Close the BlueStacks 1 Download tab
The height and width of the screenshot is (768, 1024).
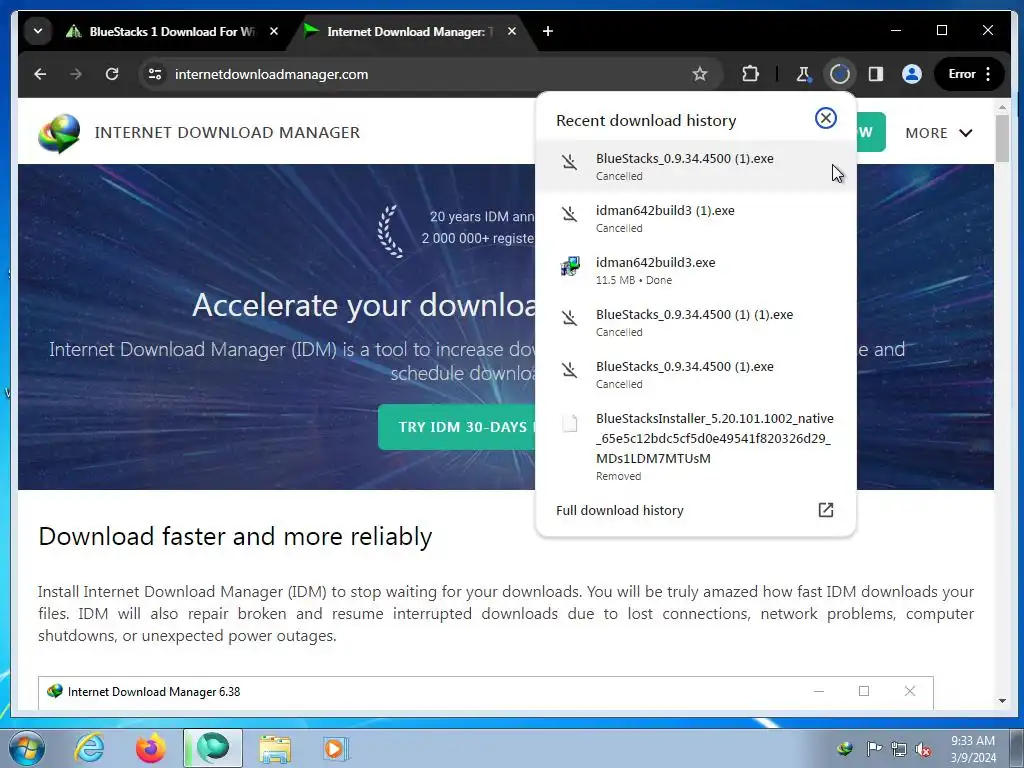pyautogui.click(x=274, y=31)
